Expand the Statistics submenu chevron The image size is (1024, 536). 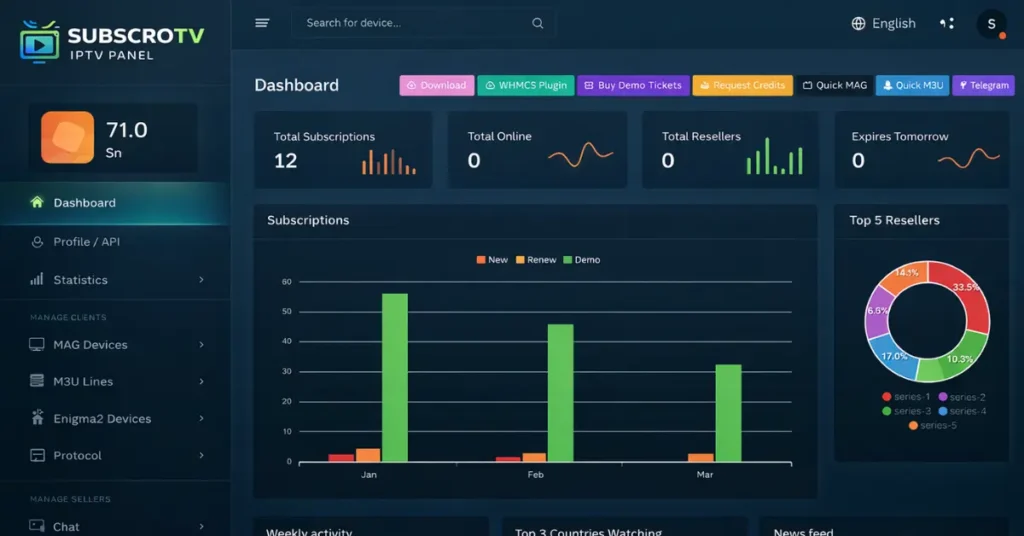(x=201, y=280)
